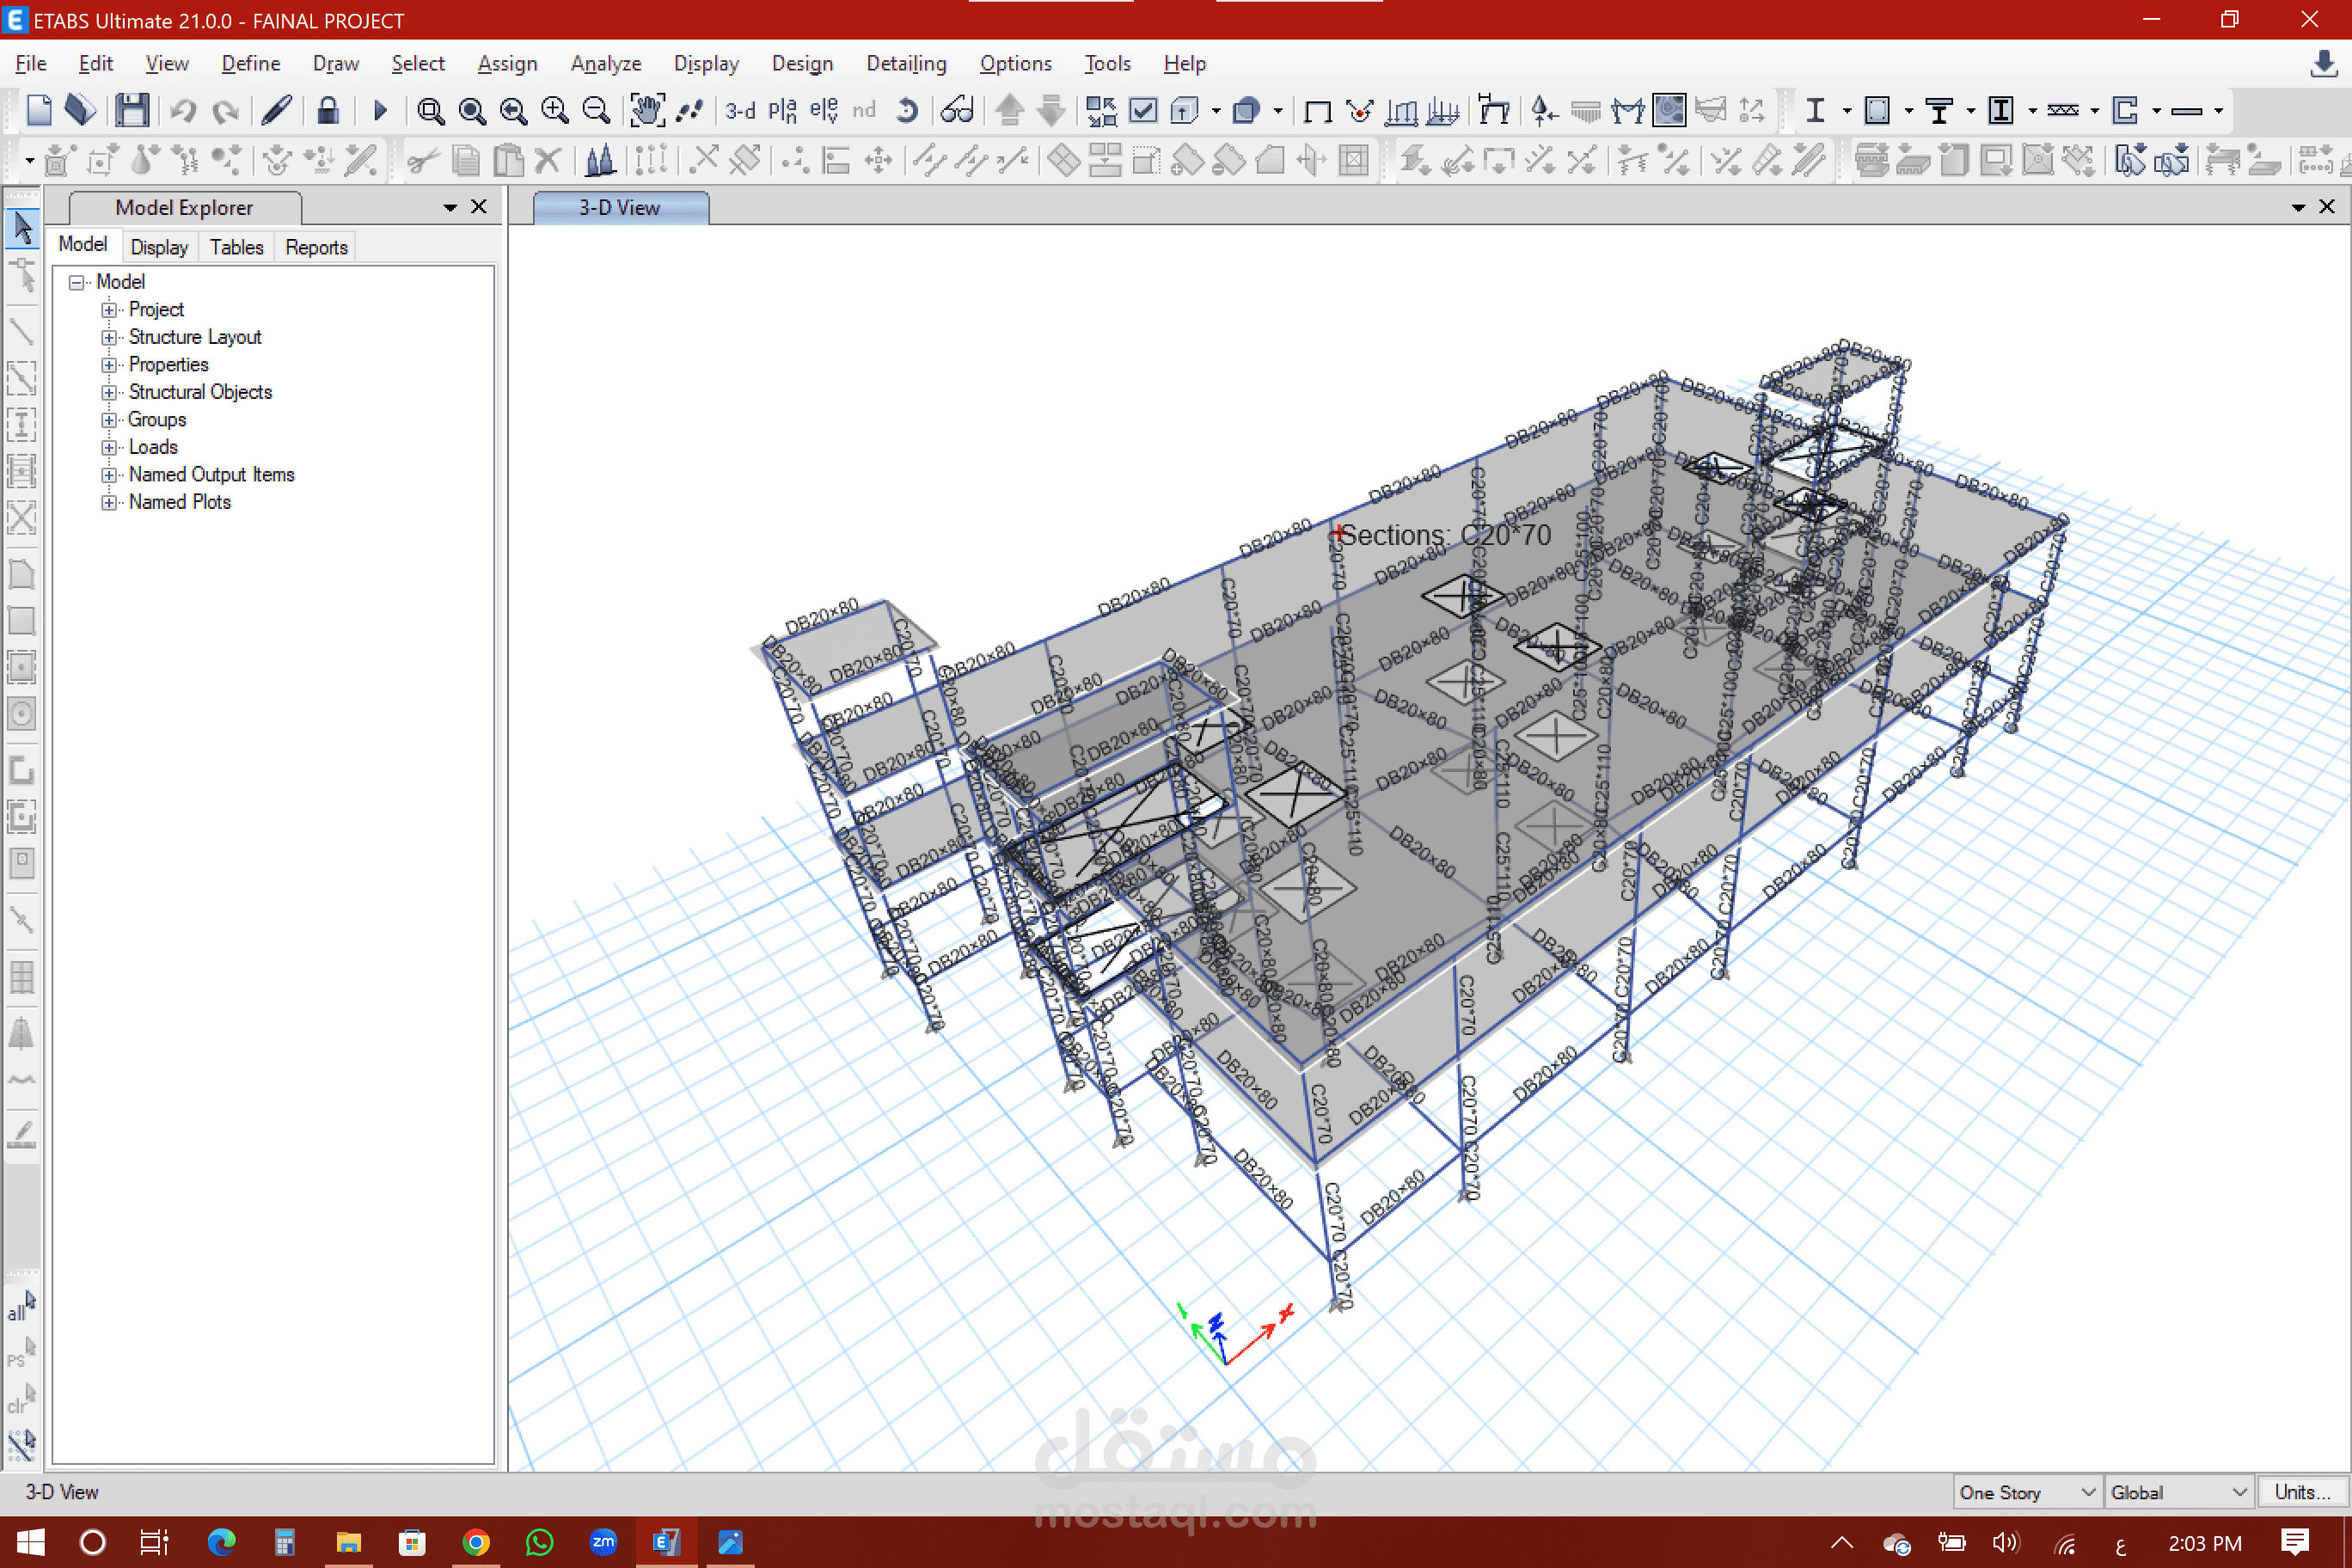Open the Global coordinate system dropdown

2179,1492
